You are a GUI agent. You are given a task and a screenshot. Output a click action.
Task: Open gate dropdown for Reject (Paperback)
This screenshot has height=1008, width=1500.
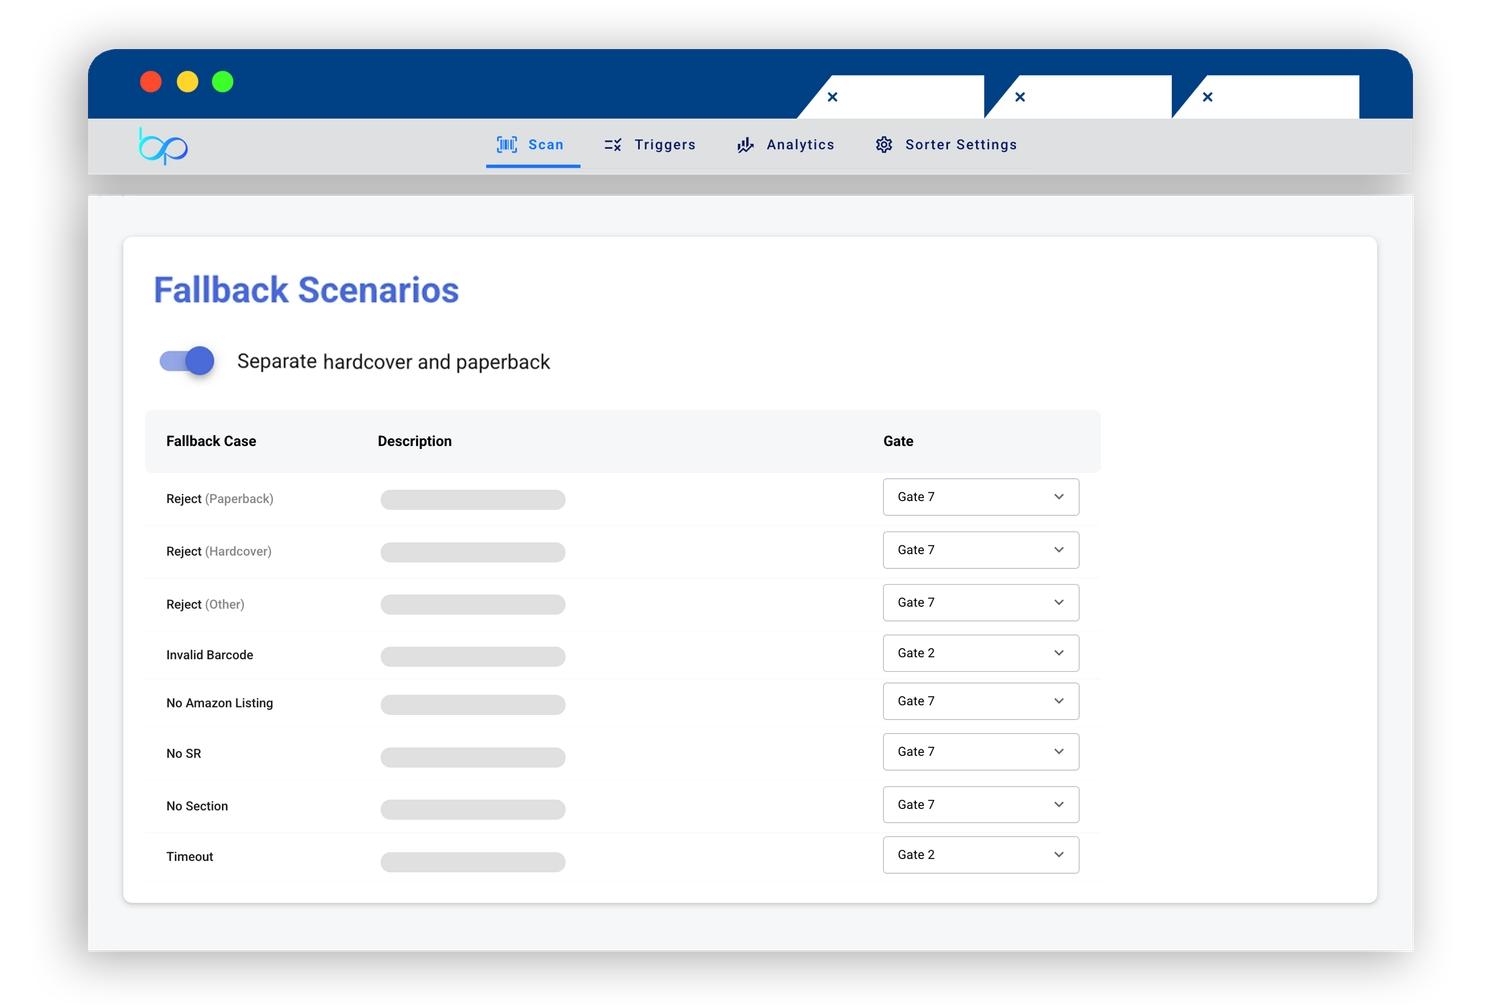[980, 497]
